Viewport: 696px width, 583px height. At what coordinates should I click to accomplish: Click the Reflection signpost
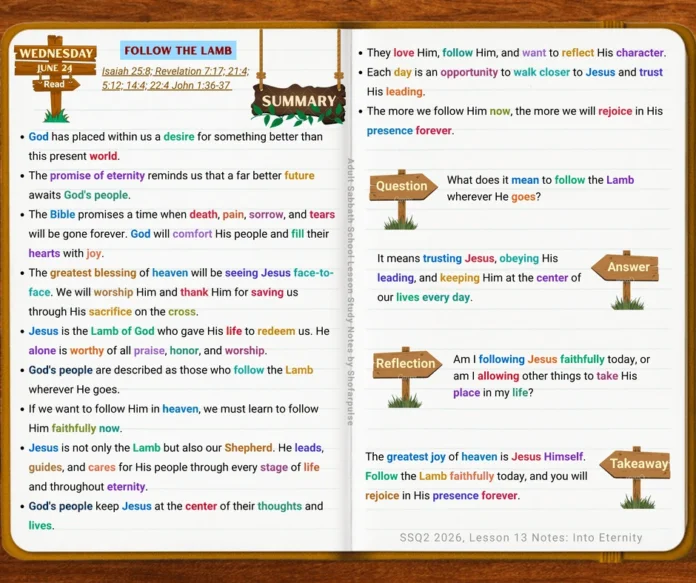coord(407,377)
